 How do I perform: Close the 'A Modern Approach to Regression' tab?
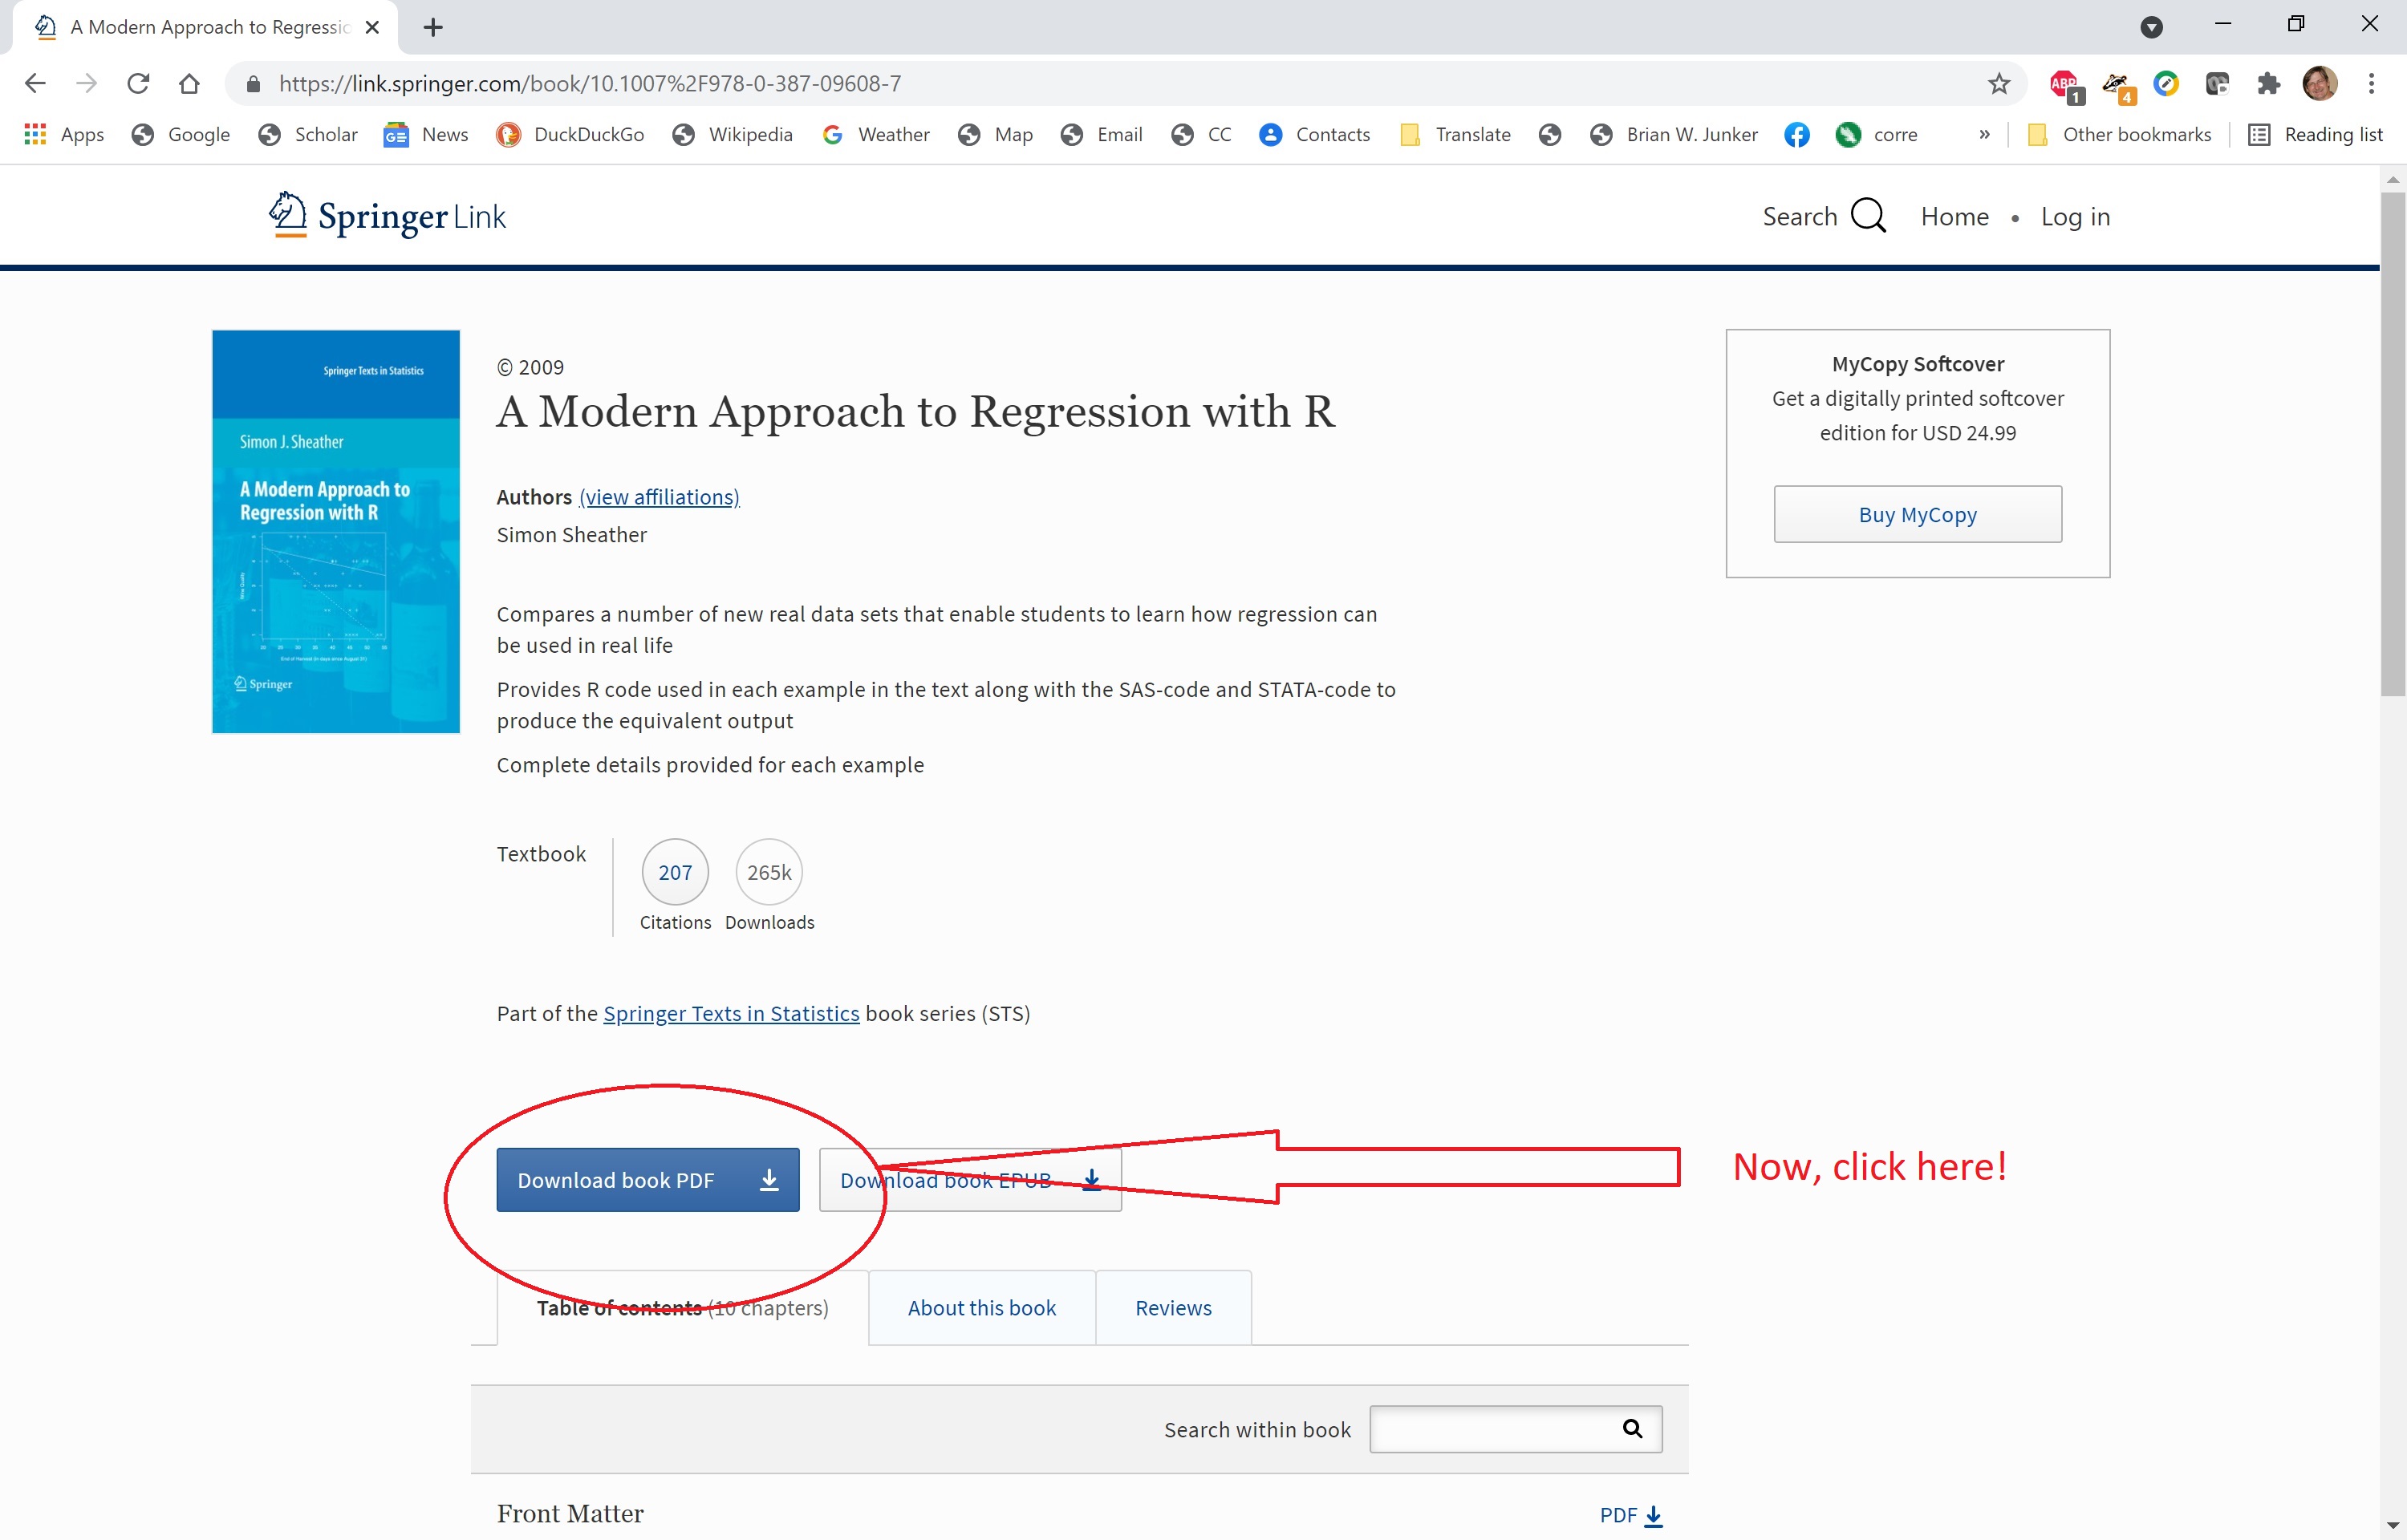point(372,27)
